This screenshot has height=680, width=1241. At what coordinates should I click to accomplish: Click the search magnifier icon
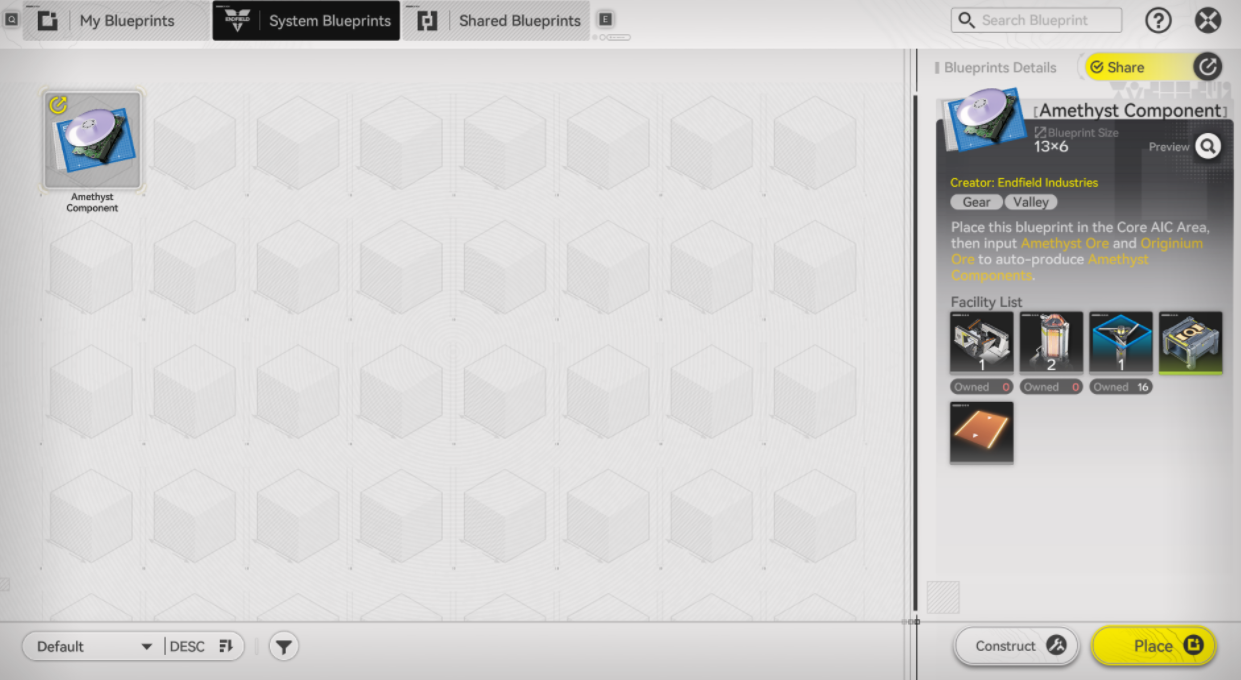[966, 20]
